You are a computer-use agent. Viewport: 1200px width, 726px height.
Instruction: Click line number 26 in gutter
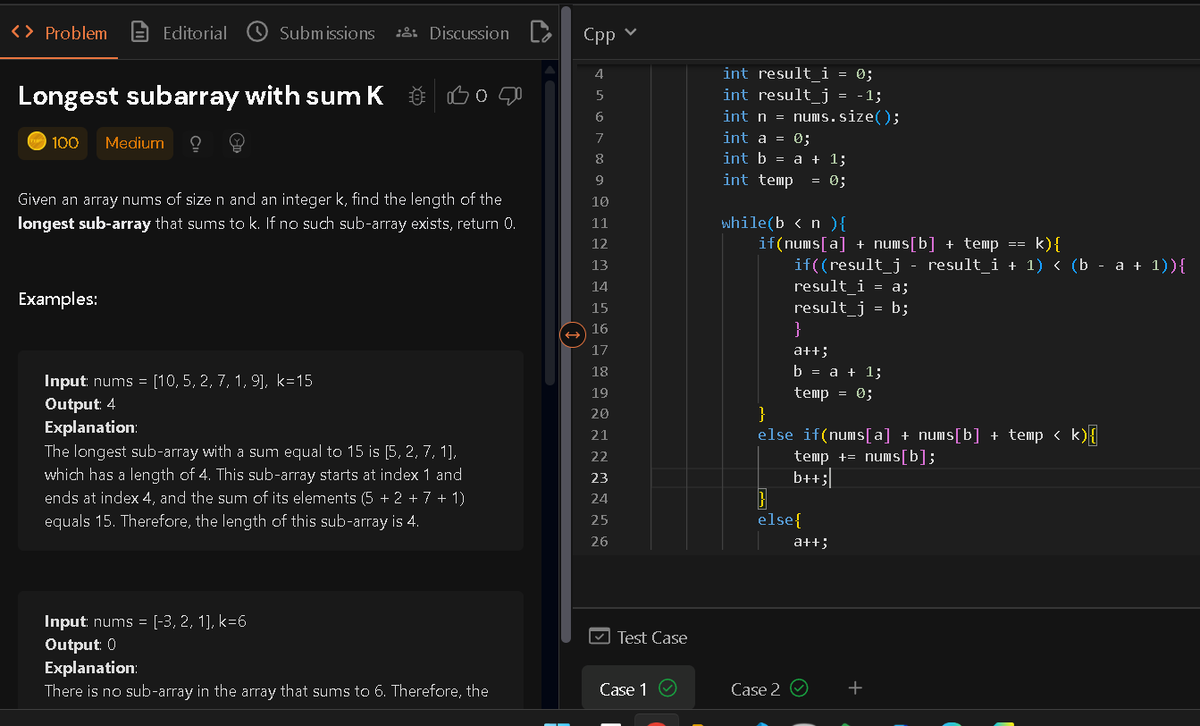pos(600,541)
